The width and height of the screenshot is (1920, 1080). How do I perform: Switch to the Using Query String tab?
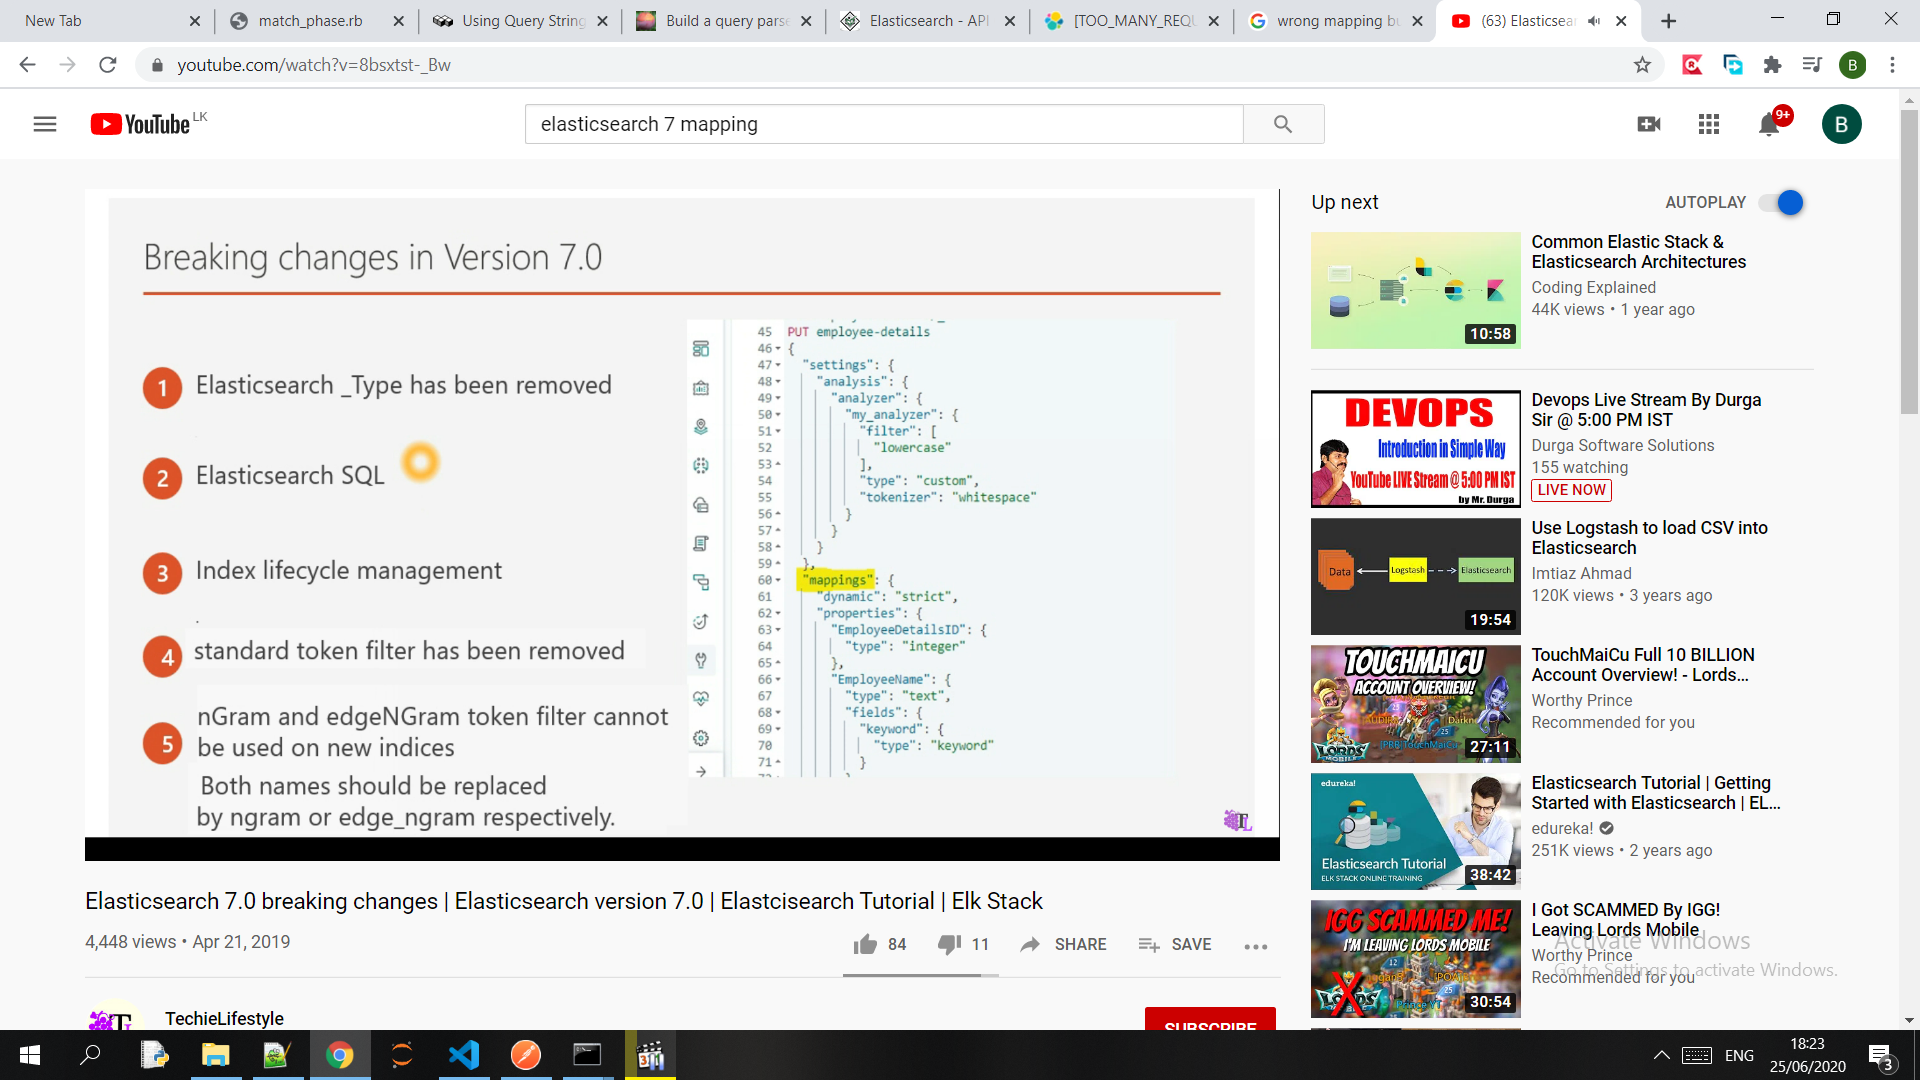pyautogui.click(x=522, y=20)
